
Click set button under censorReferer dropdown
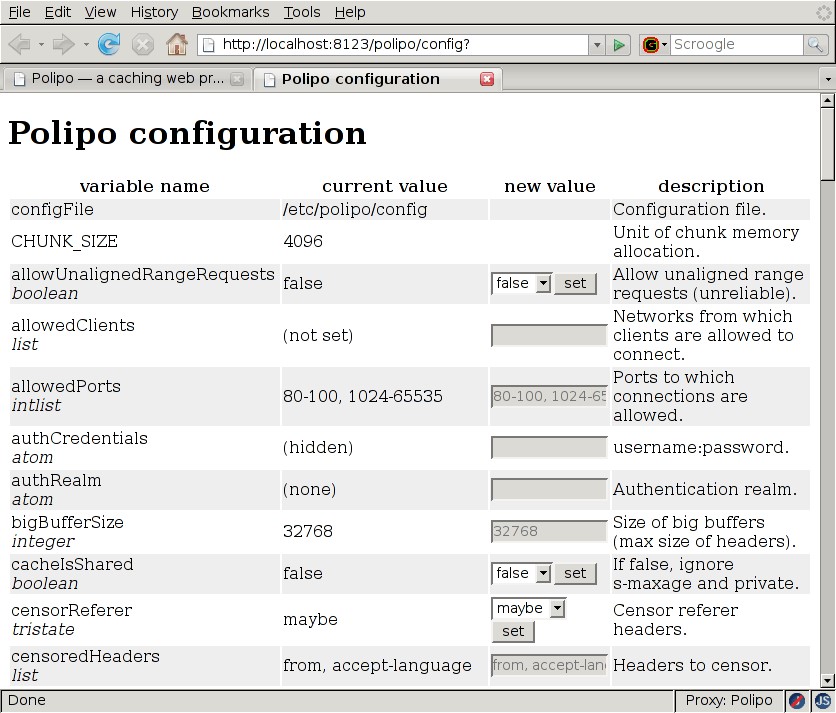[x=513, y=631]
